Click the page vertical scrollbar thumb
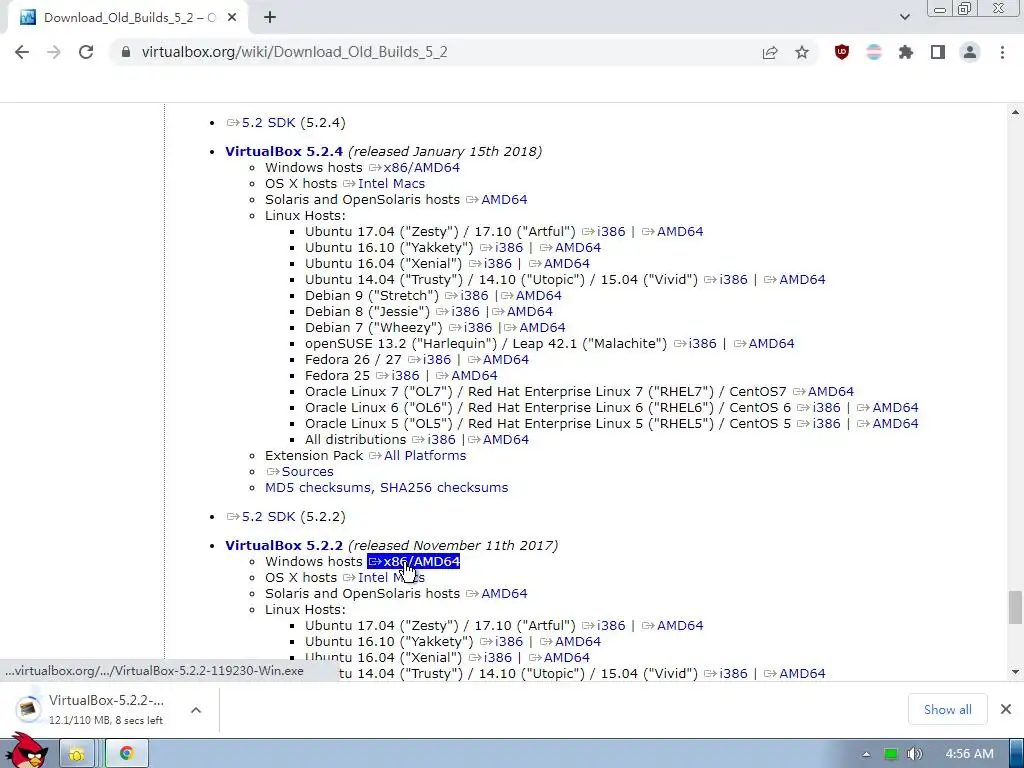The image size is (1024, 768). tap(1015, 607)
